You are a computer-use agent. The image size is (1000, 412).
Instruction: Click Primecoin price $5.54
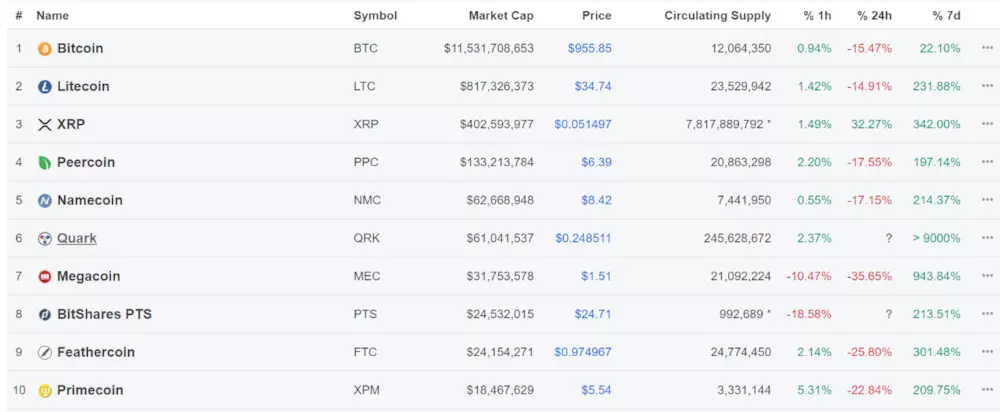coord(596,390)
